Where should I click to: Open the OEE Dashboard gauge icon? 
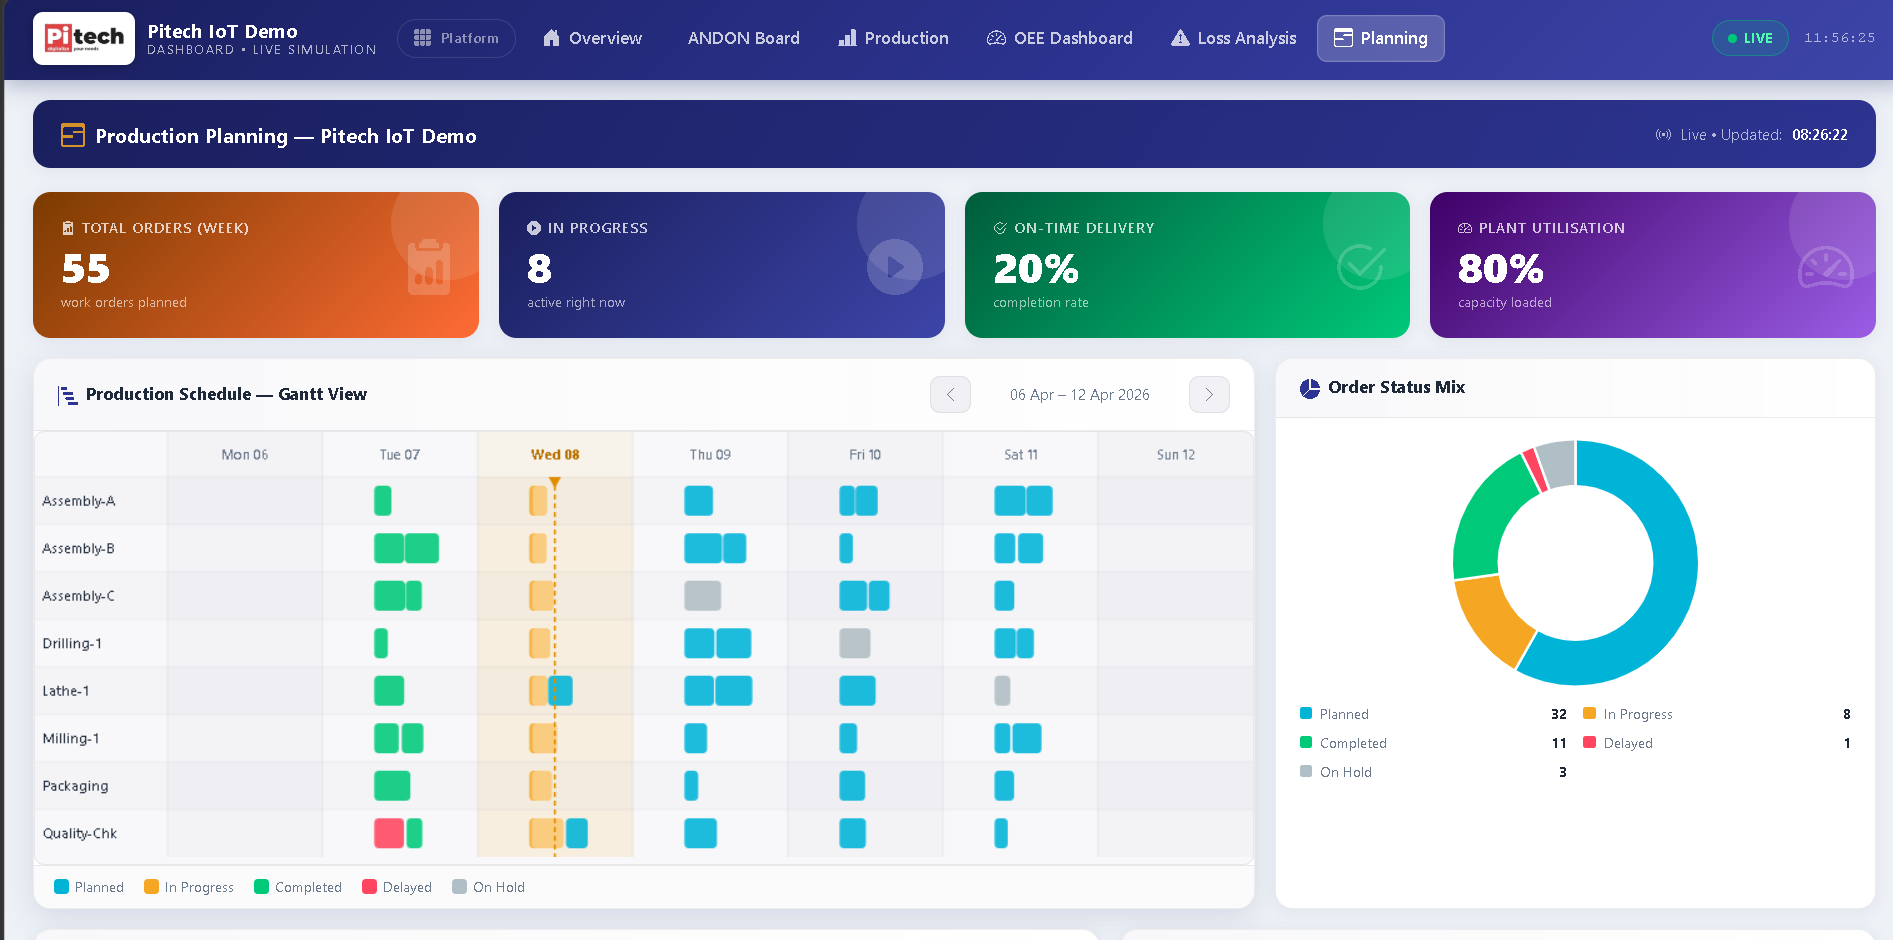[996, 38]
